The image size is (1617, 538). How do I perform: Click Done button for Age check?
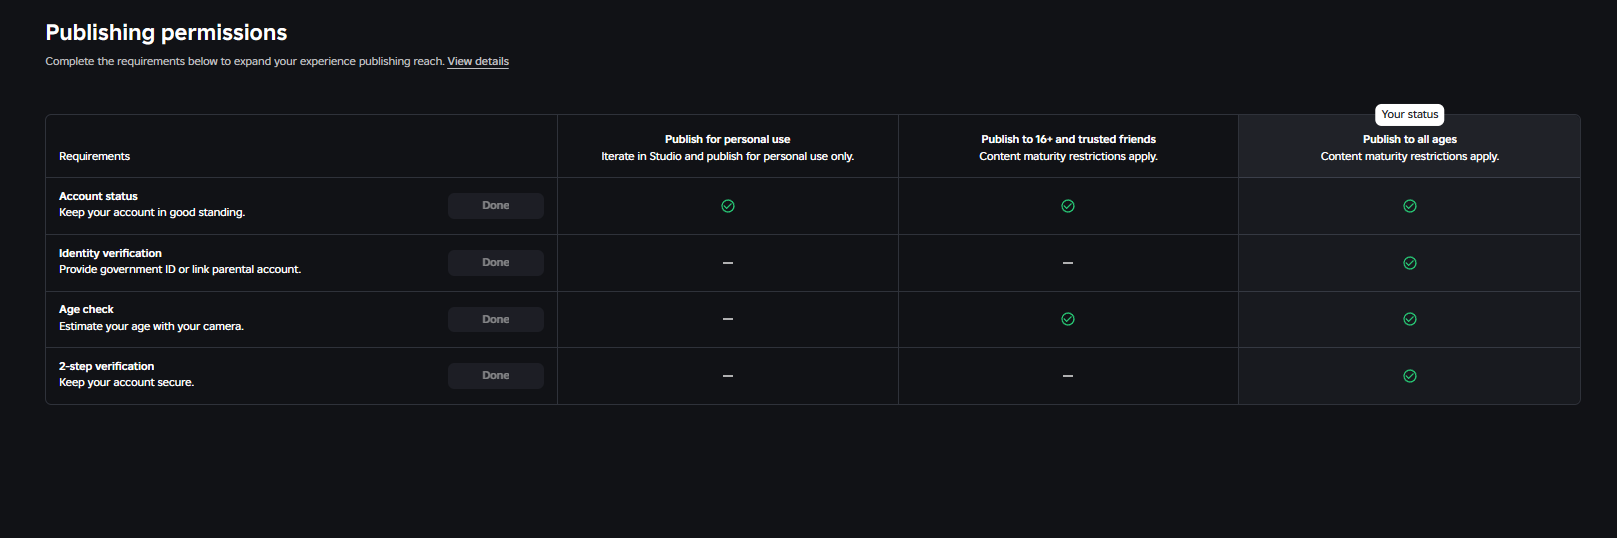click(x=496, y=319)
